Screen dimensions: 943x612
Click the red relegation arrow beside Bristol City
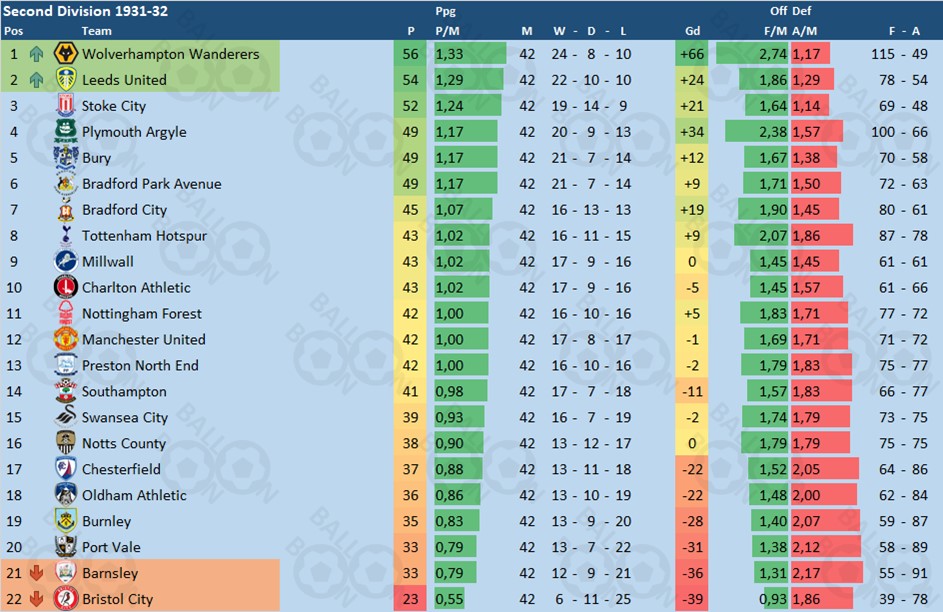click(x=37, y=599)
